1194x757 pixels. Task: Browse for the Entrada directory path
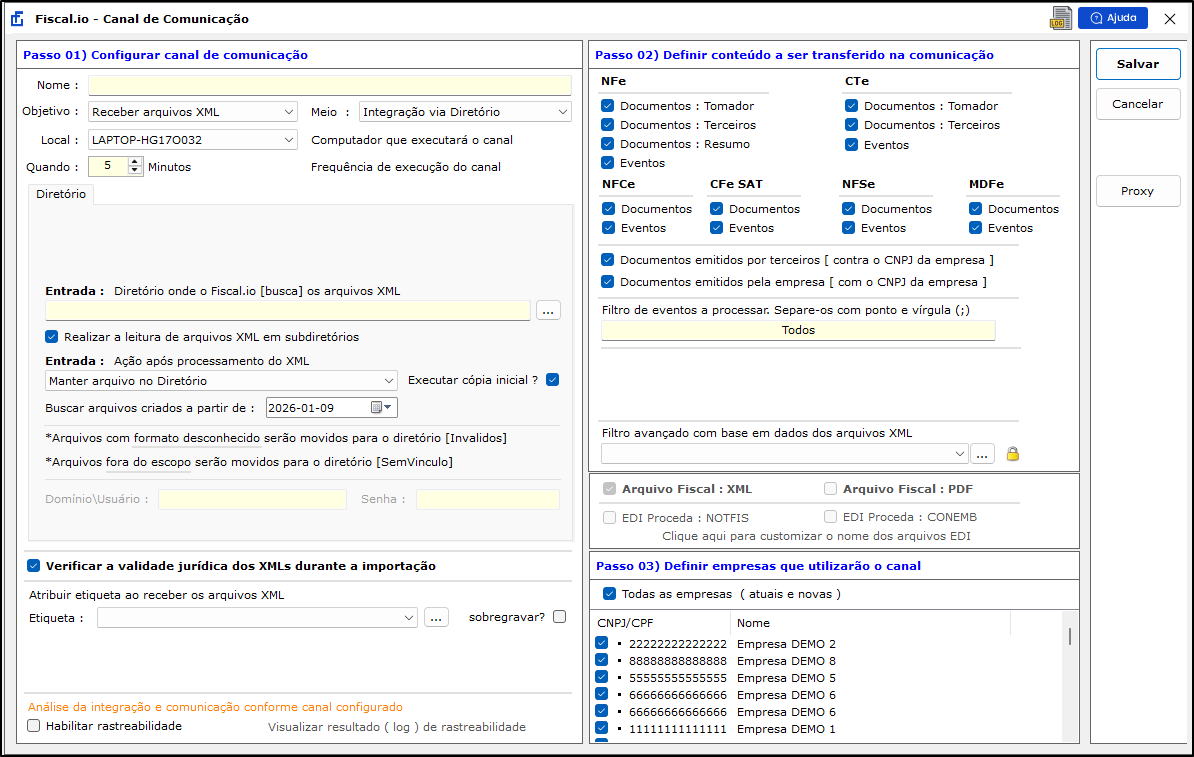pyautogui.click(x=548, y=310)
